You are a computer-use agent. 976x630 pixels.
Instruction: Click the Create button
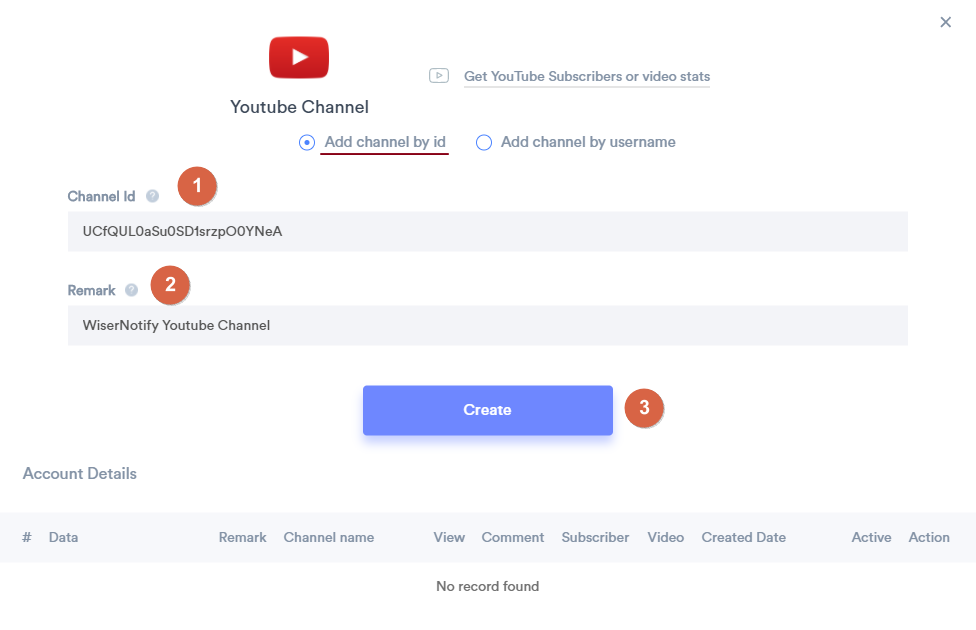coord(488,410)
